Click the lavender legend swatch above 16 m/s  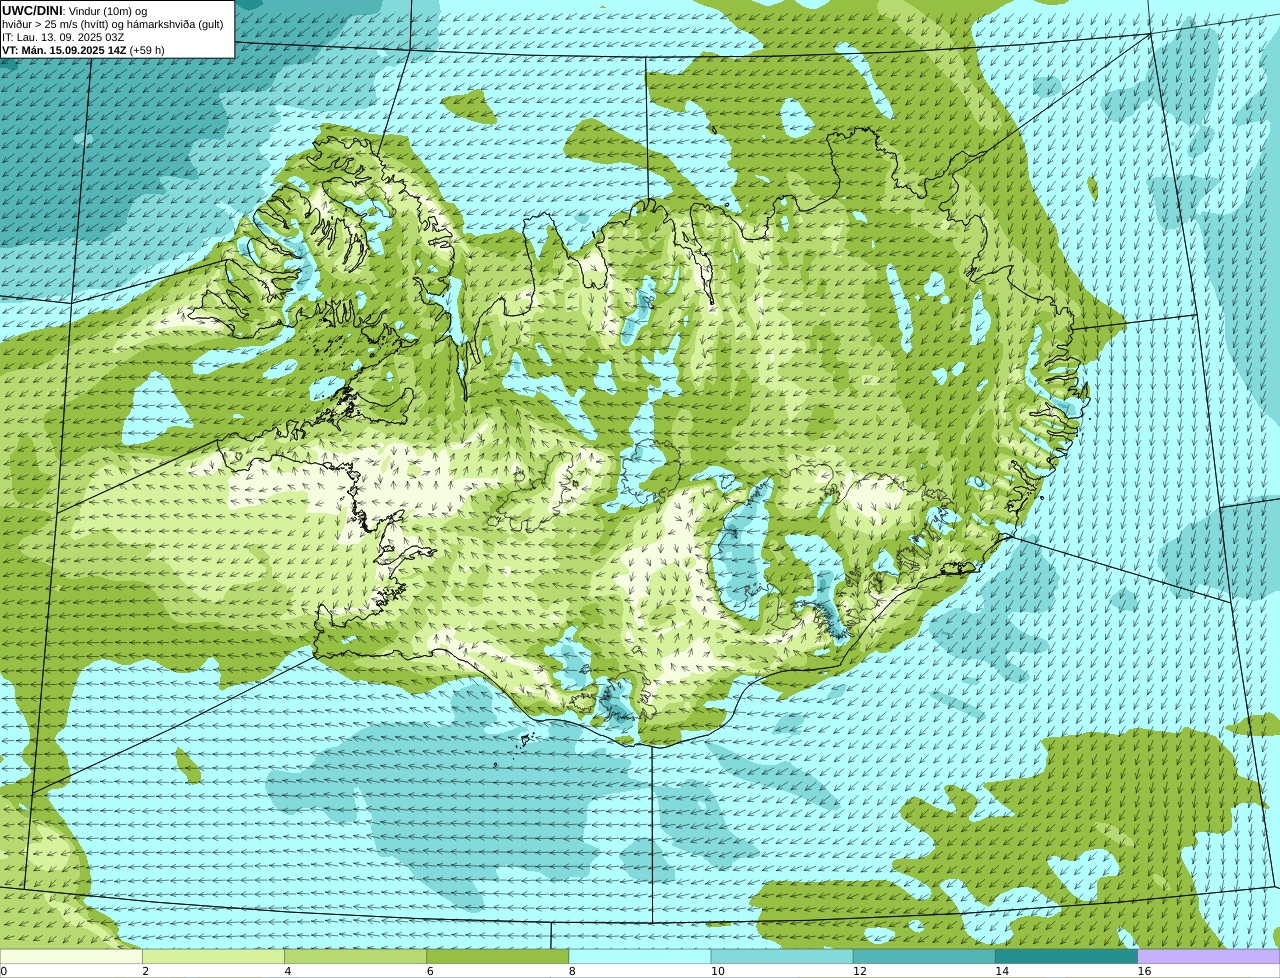(x=1209, y=956)
